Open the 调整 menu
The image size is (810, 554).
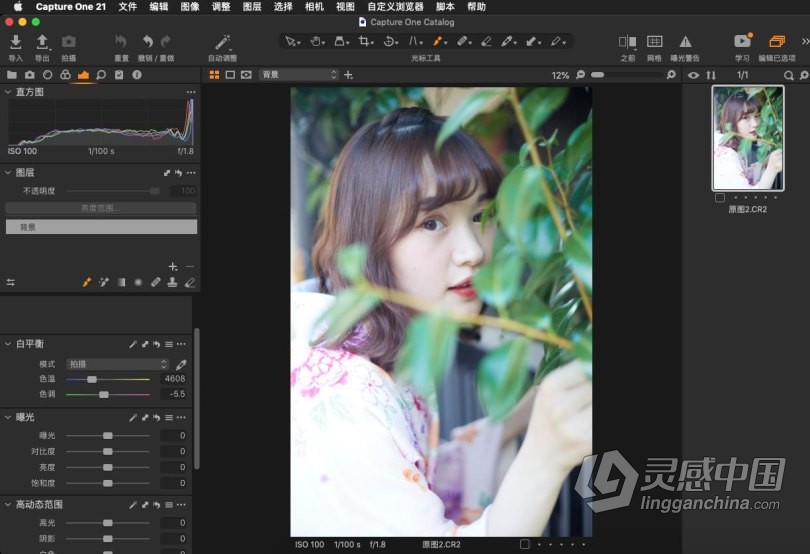coord(221,7)
